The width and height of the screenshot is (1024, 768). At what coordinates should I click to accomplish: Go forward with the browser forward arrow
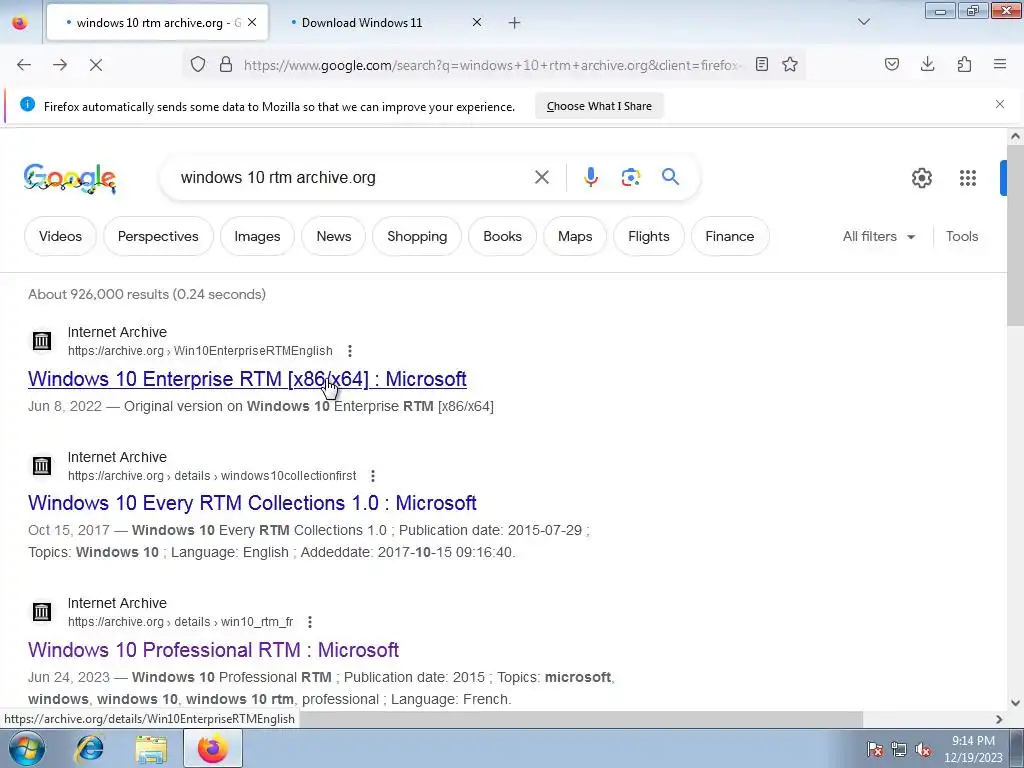60,65
